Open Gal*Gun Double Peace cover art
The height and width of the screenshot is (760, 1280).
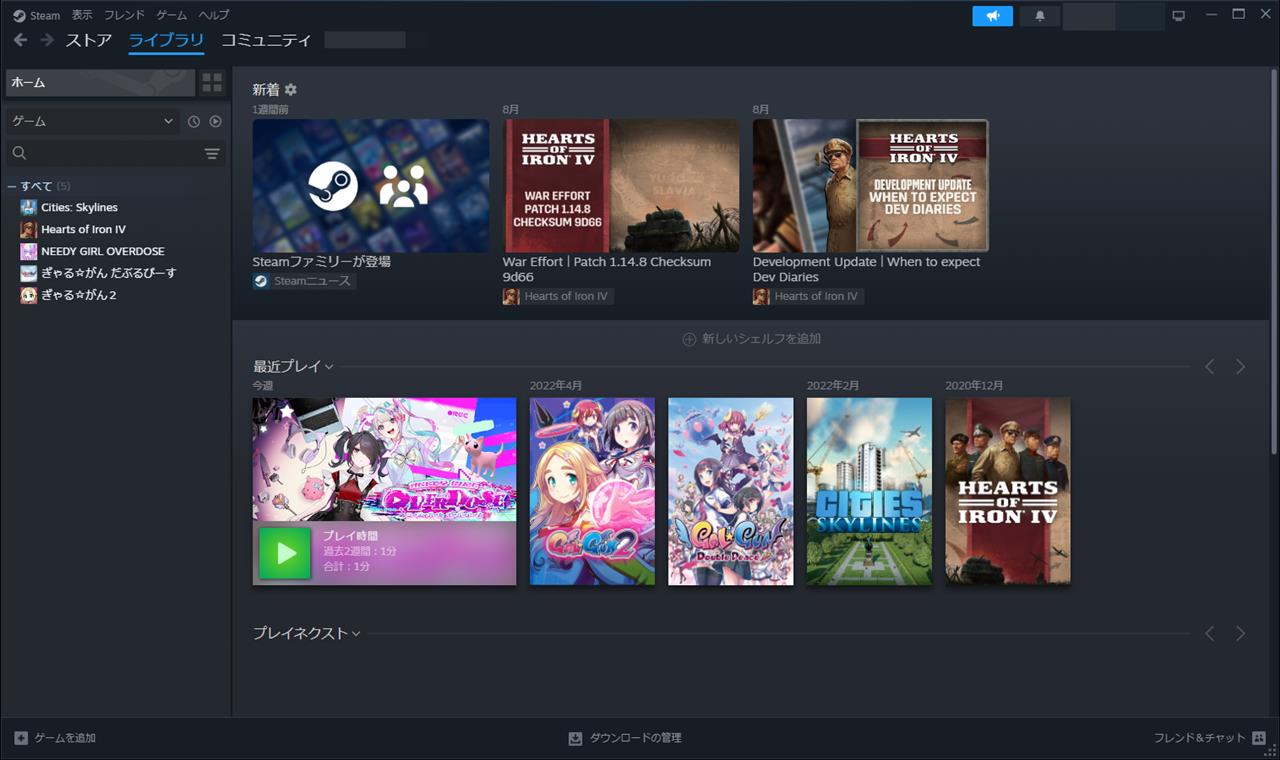731,491
